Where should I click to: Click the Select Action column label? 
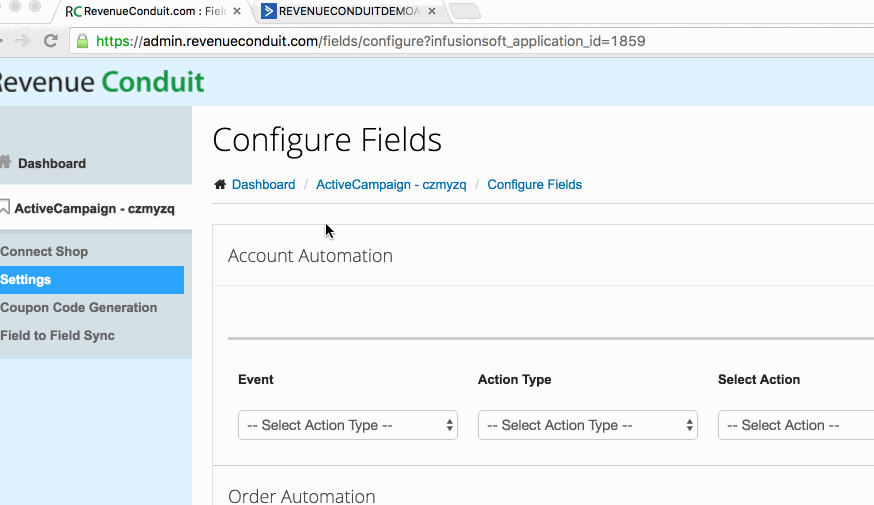point(759,380)
